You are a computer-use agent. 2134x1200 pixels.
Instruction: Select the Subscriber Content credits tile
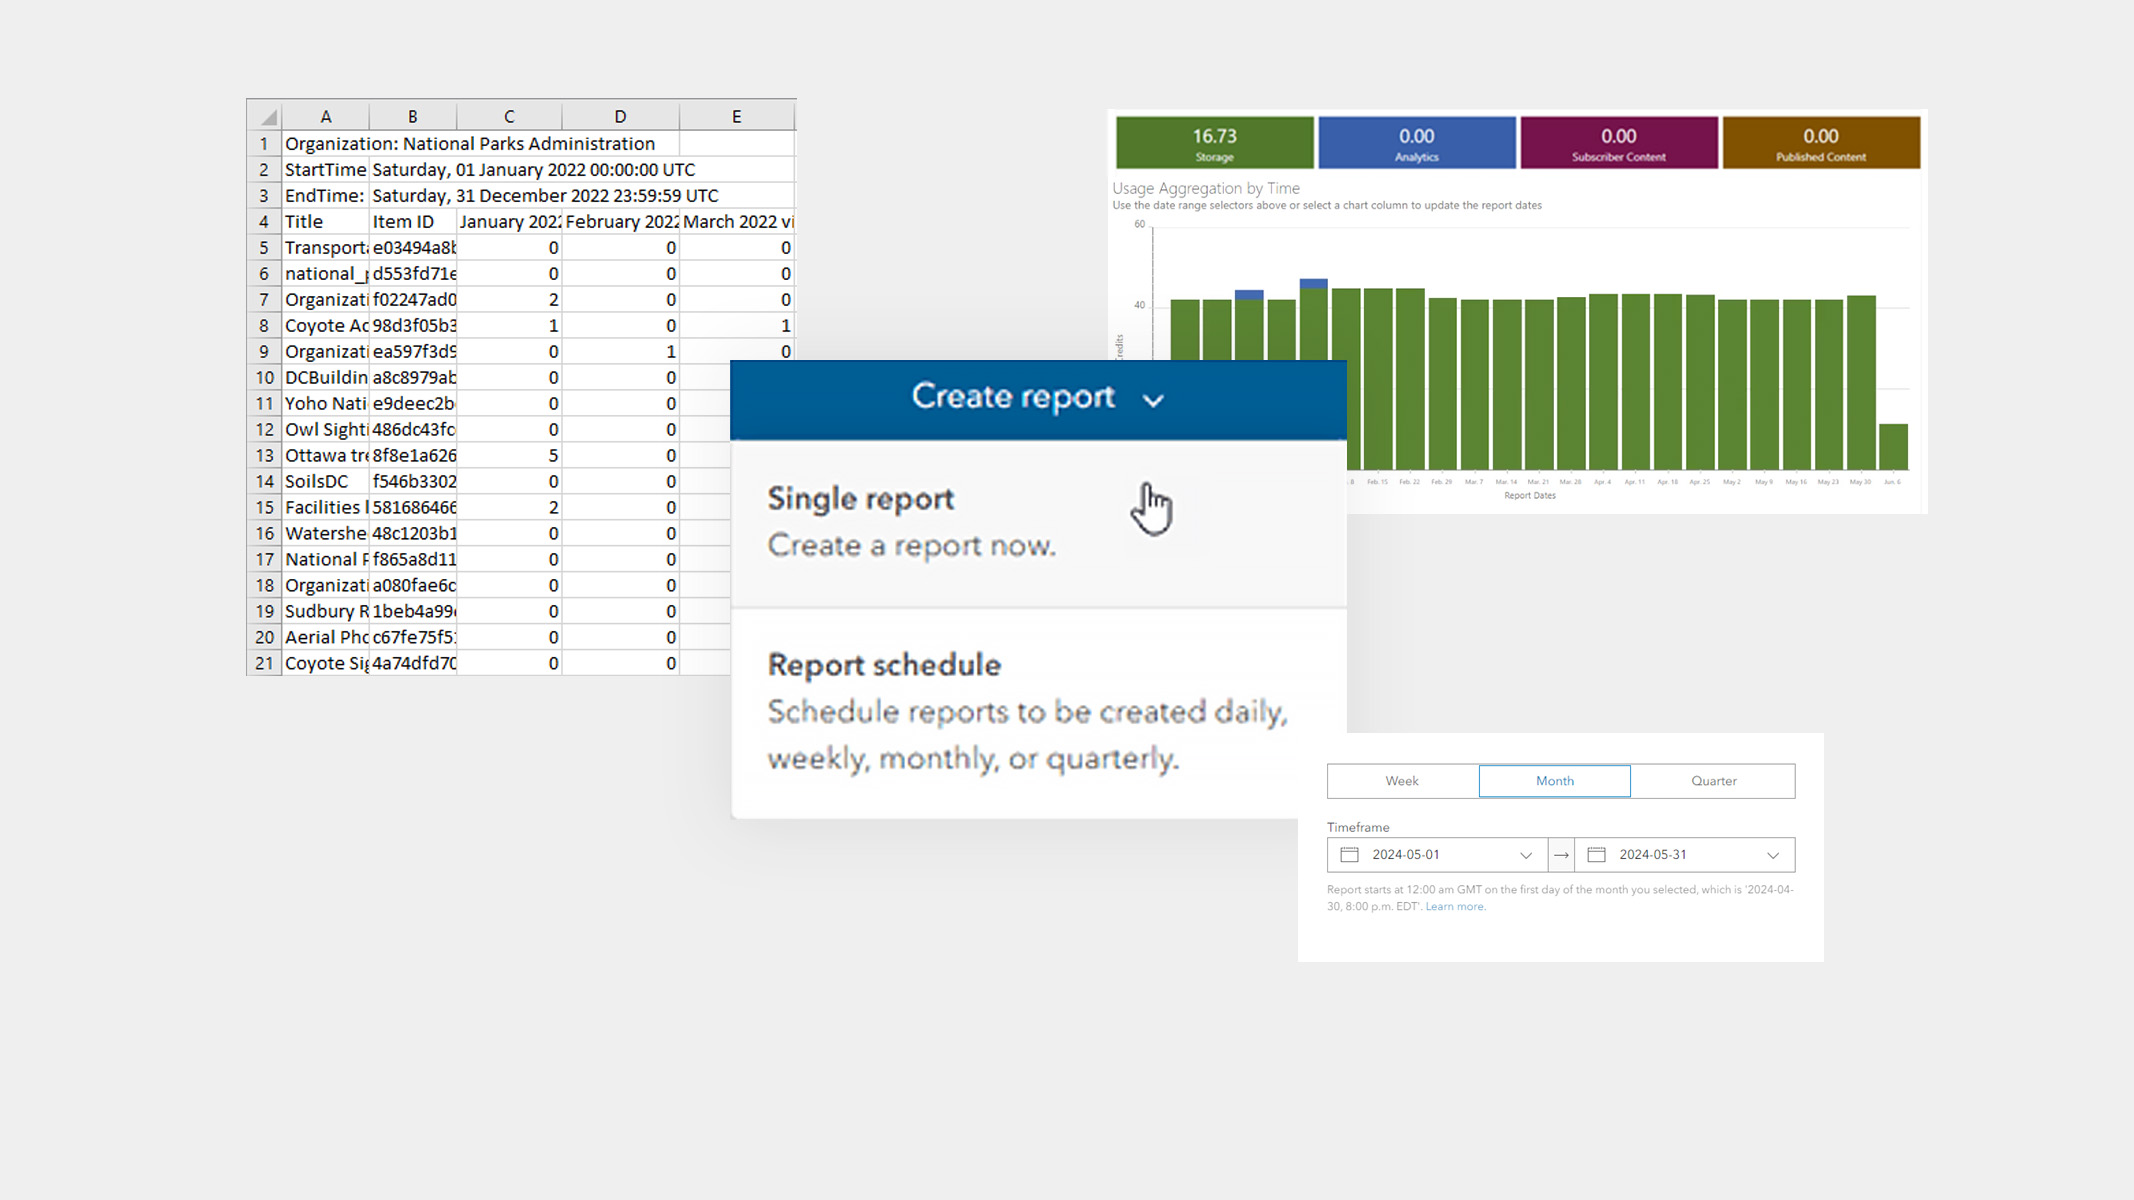[1619, 141]
